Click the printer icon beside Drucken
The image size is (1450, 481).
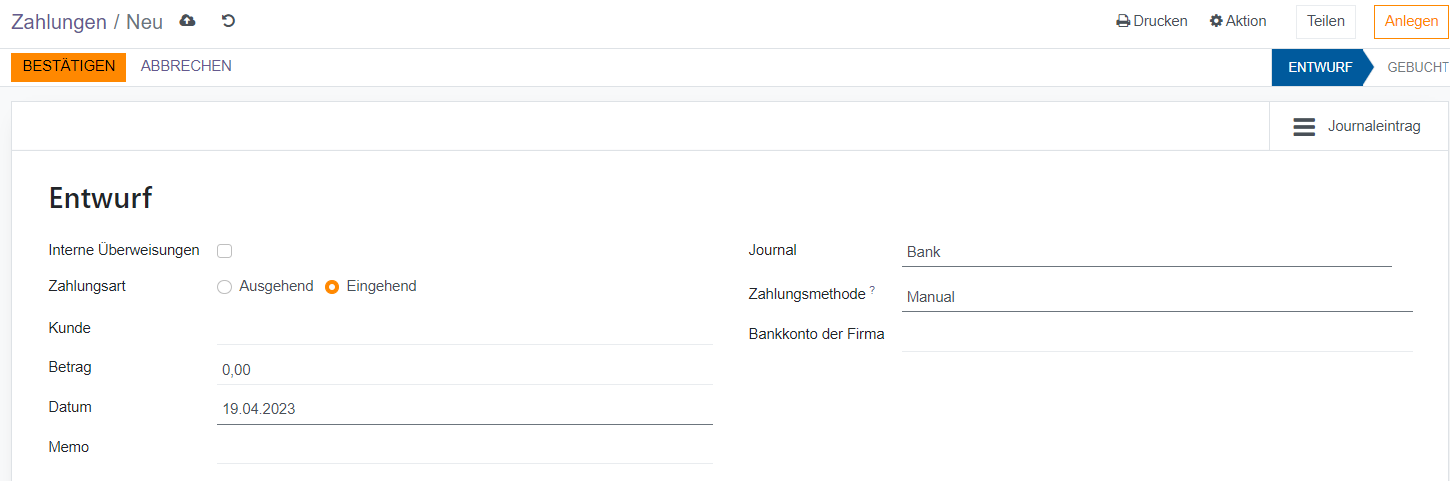[x=1123, y=21]
